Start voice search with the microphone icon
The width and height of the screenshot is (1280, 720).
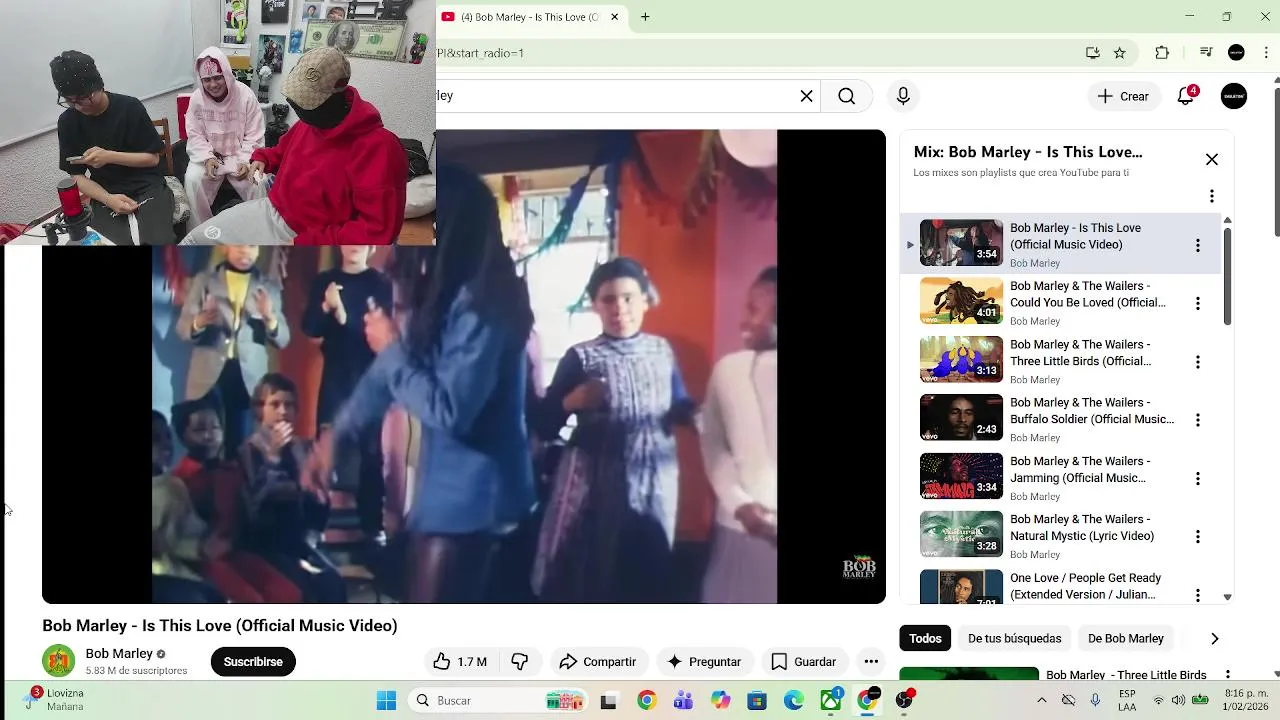click(x=903, y=96)
